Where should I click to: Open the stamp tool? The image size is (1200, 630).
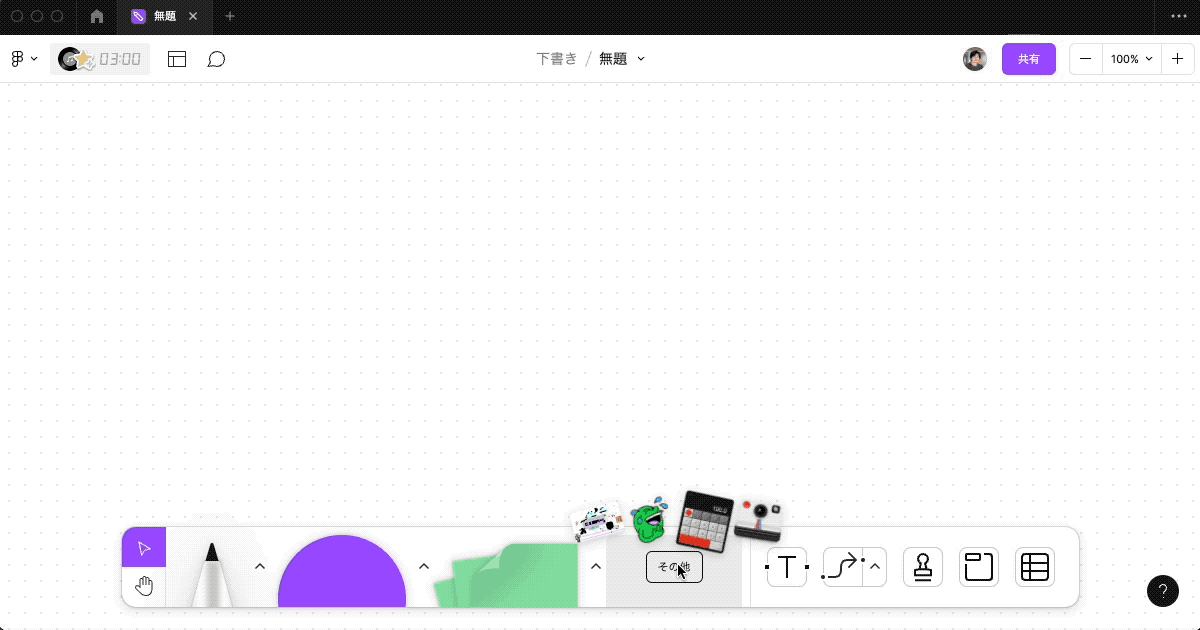922,567
